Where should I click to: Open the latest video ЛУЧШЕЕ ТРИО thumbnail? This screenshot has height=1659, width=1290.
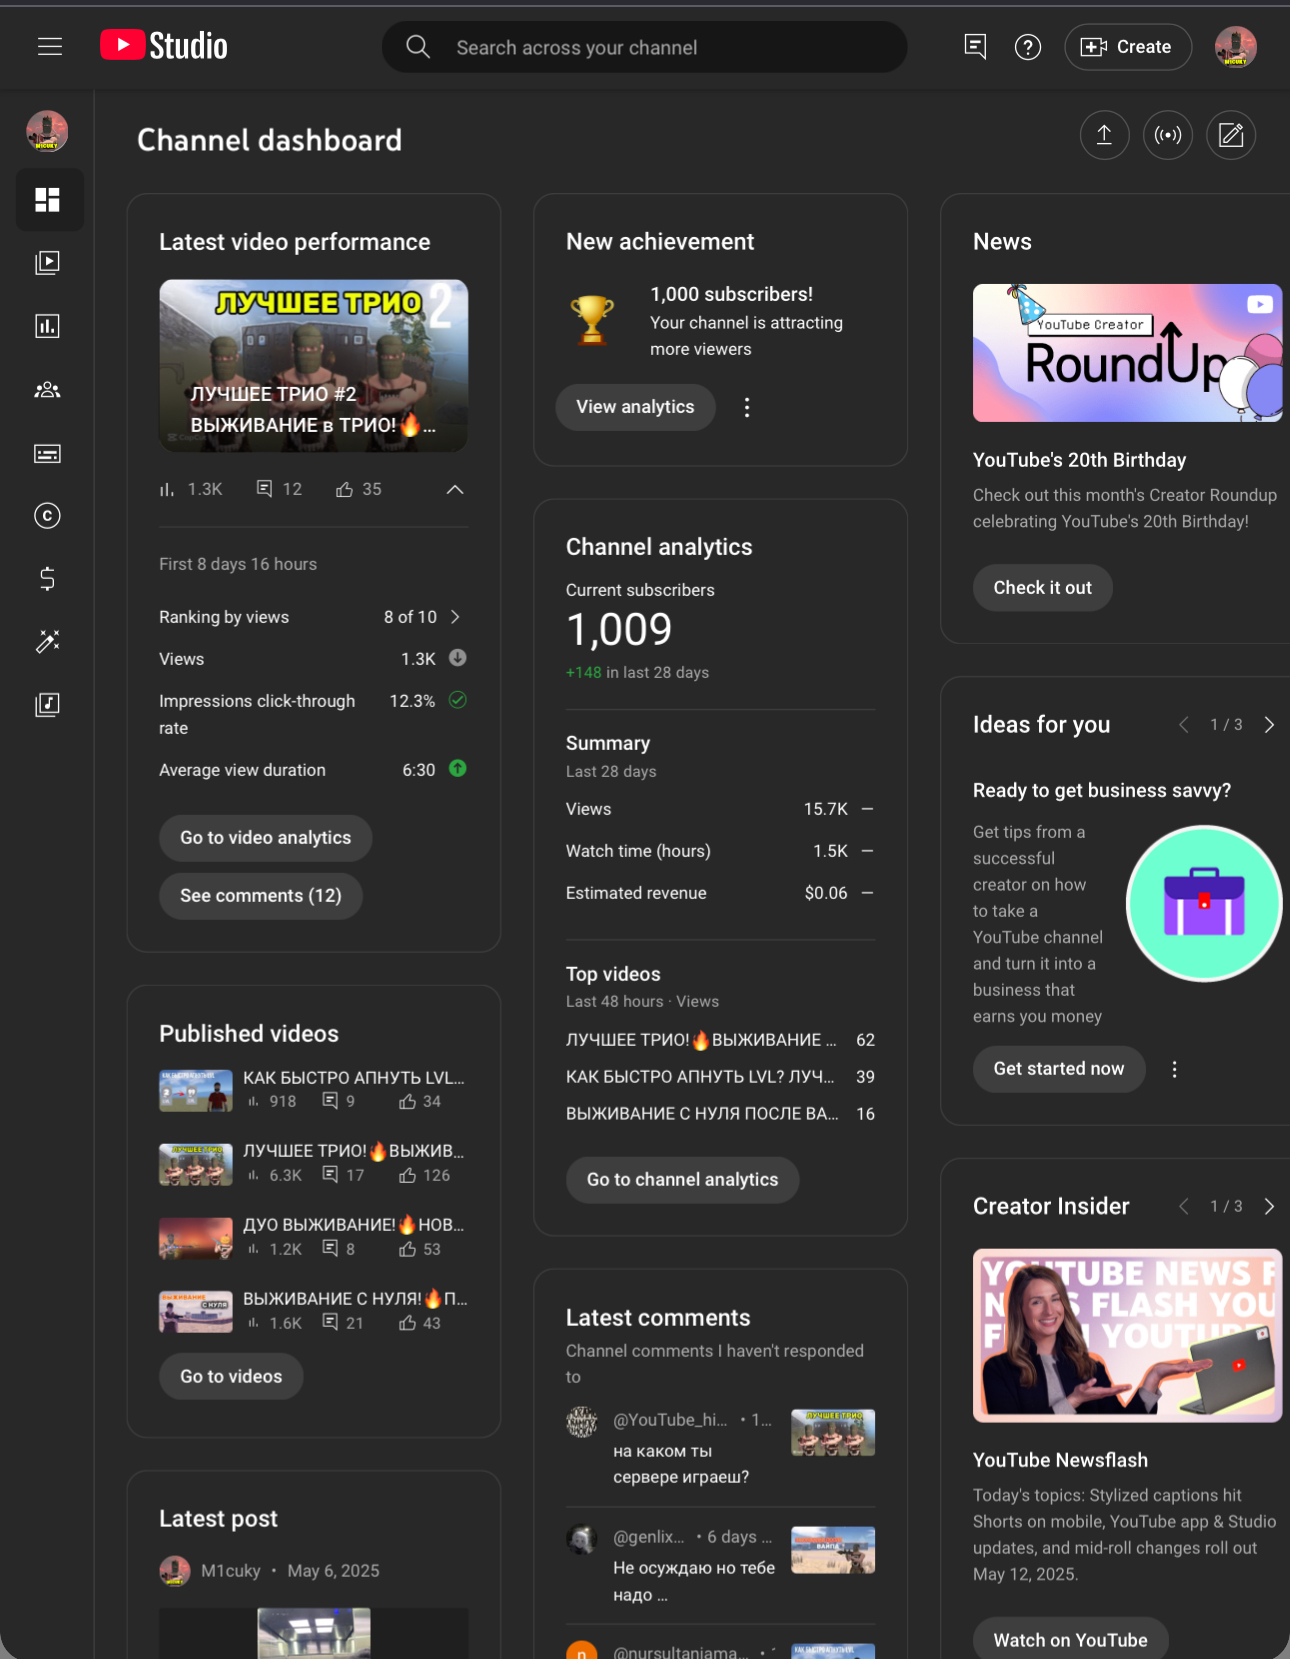313,365
